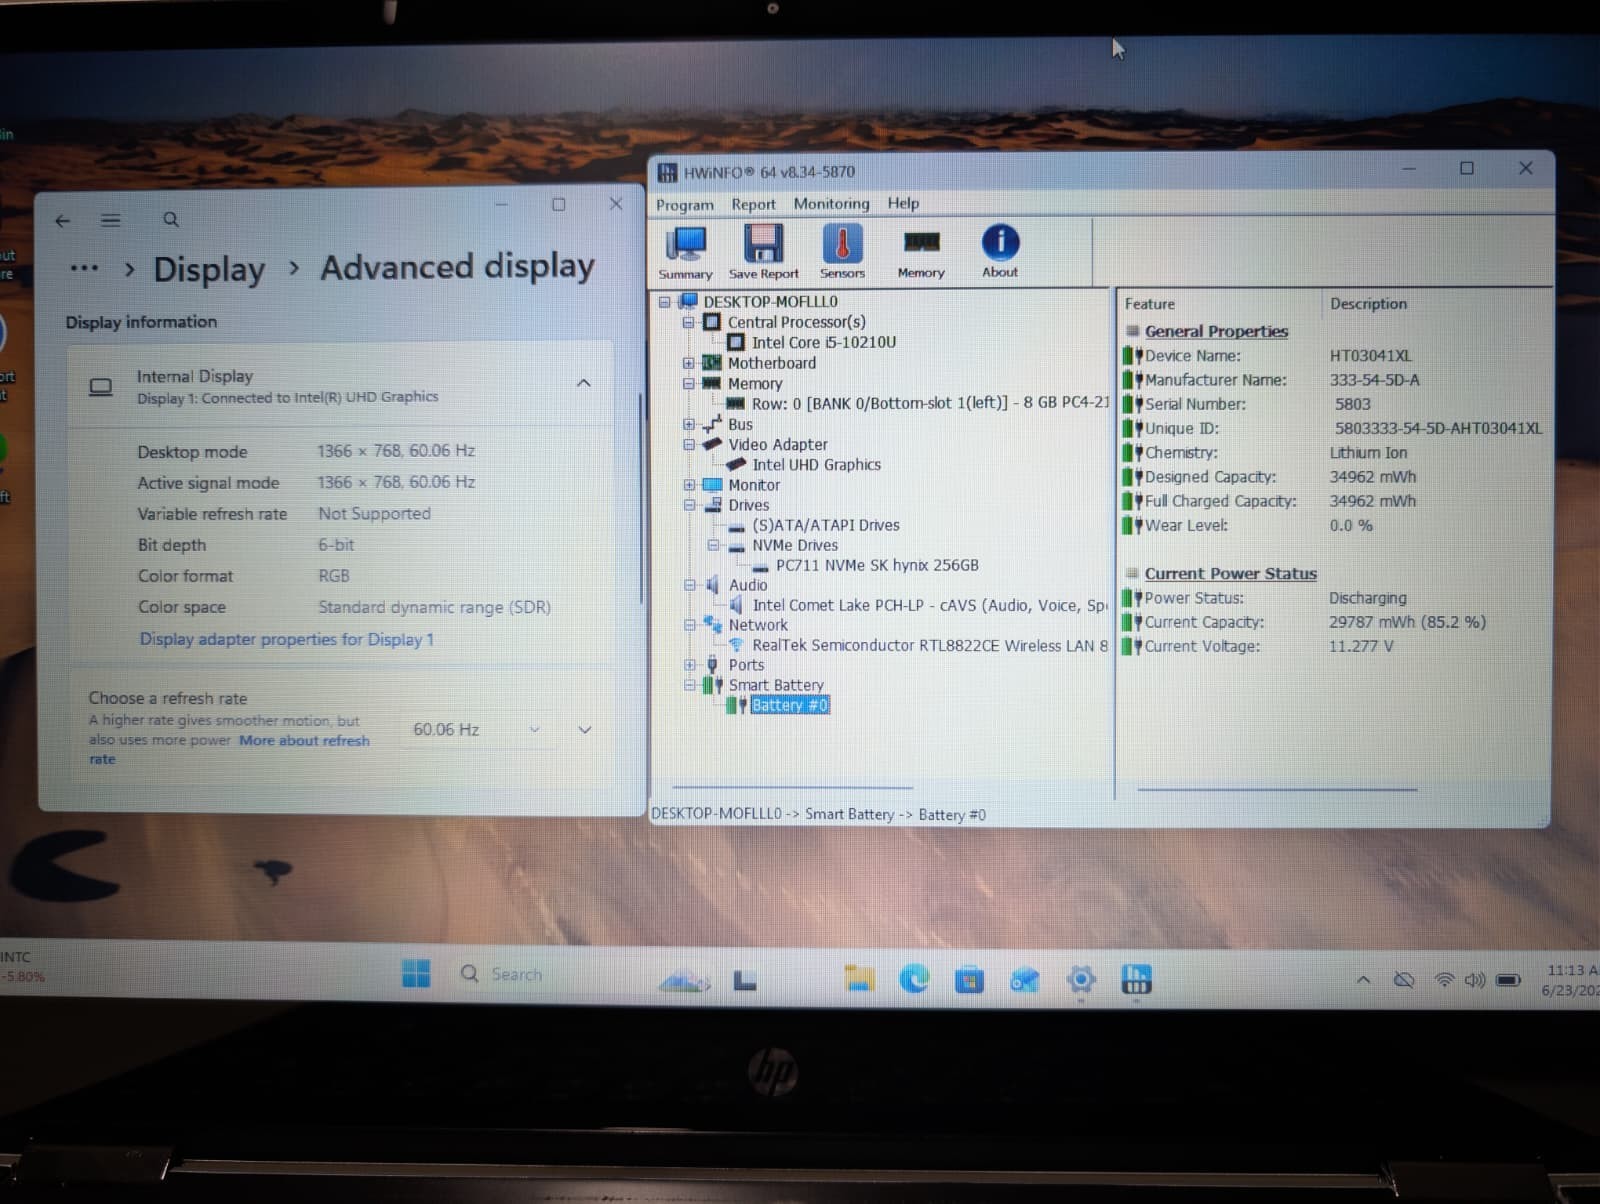The width and height of the screenshot is (1600, 1204).
Task: Collapse the Video Adapter branch
Action: coord(689,444)
